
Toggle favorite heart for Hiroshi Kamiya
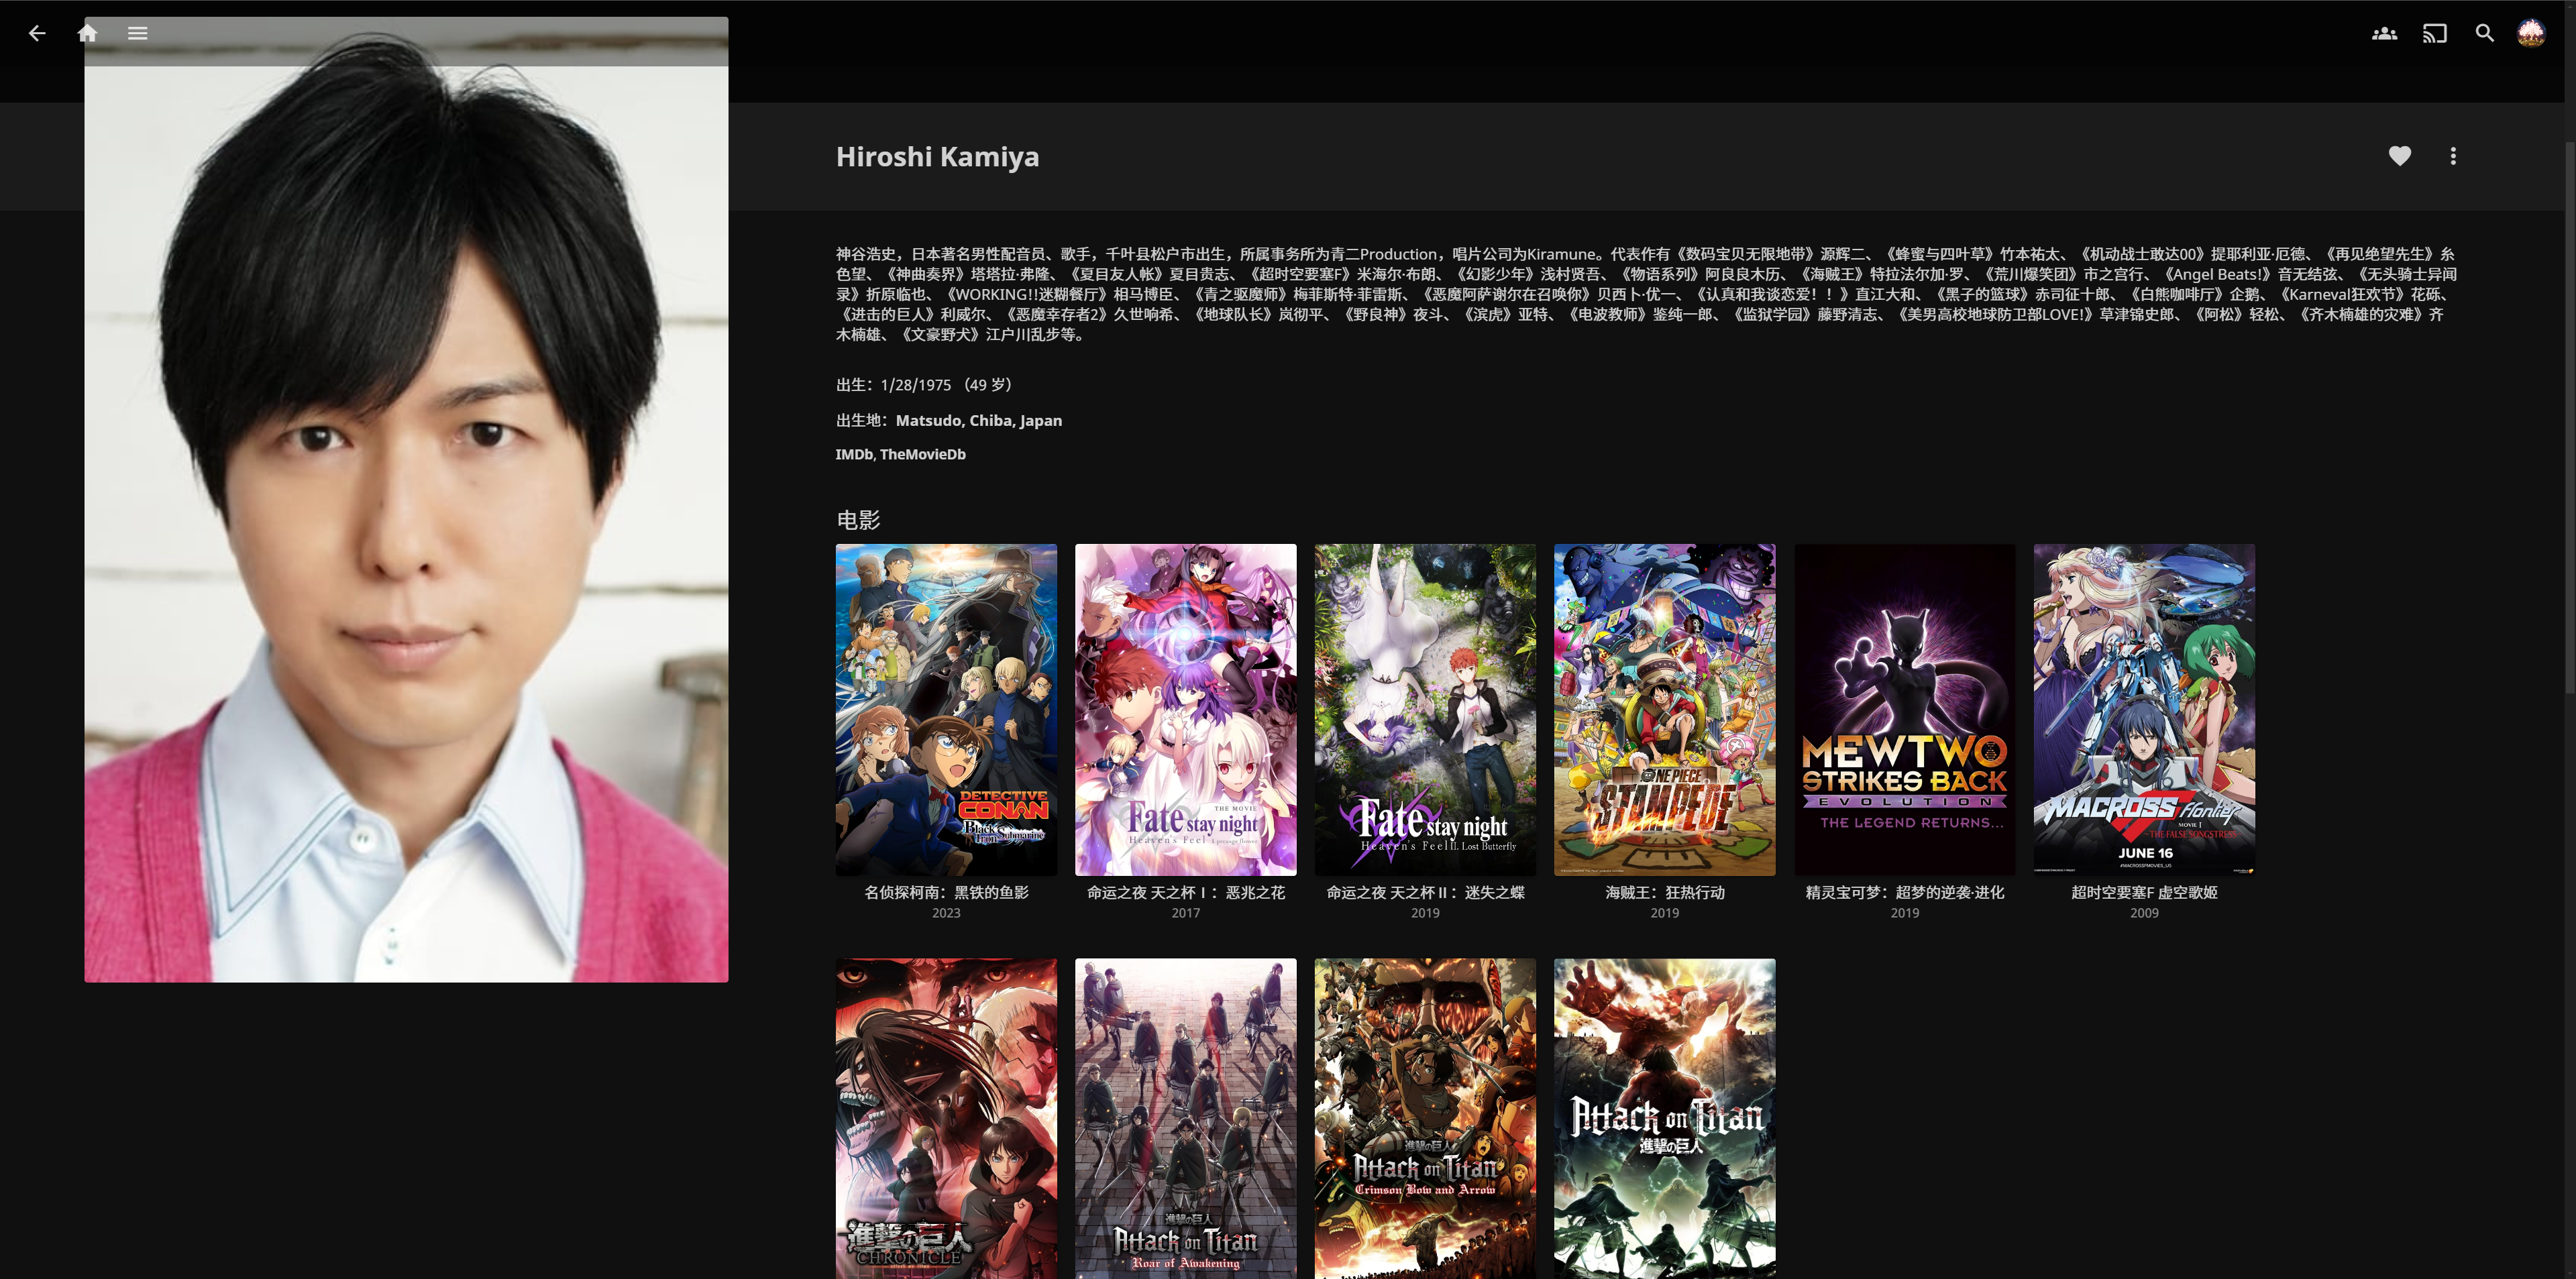[2399, 156]
